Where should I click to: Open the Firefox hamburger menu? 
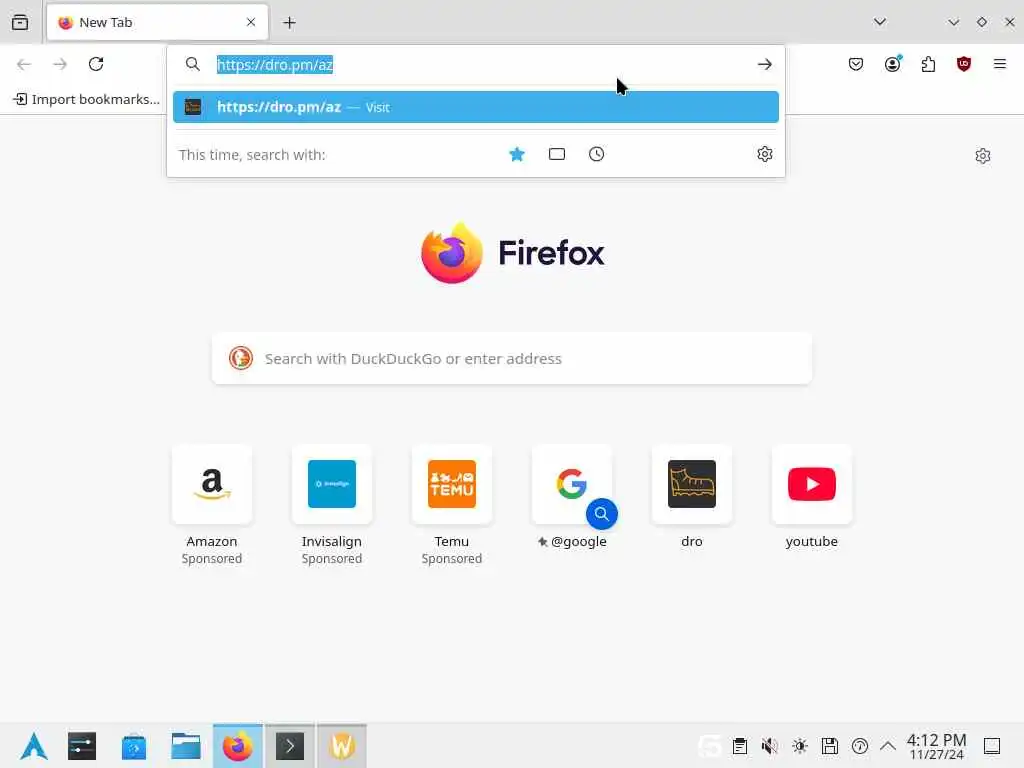pyautogui.click(x=999, y=63)
